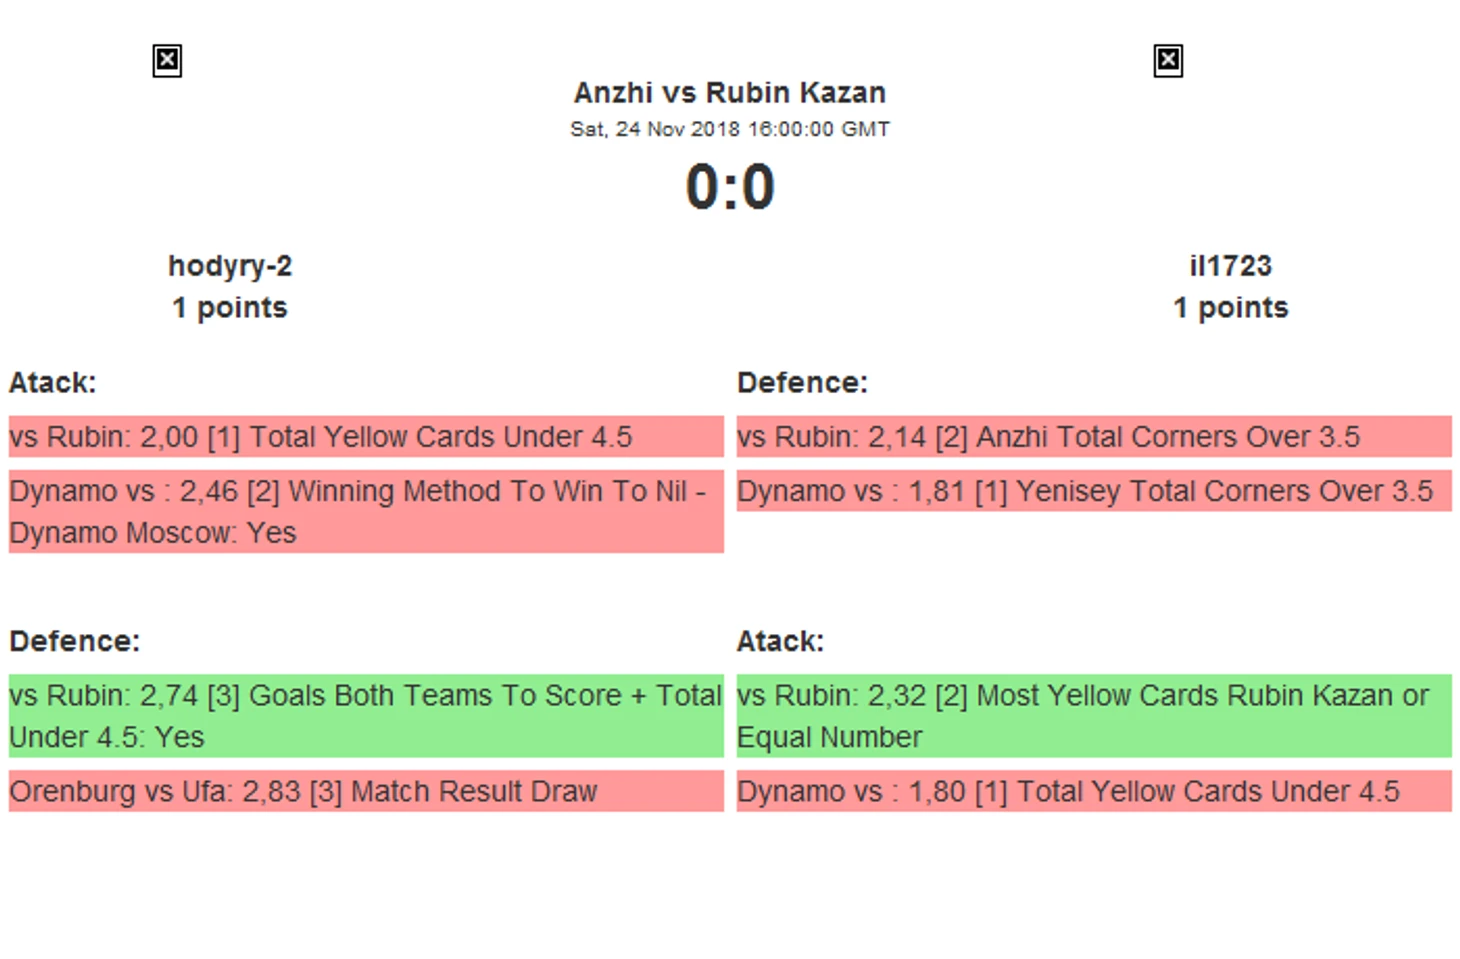Viewport: 1460px width, 959px height.
Task: Click the broken image icon above hodyry-2
Action: pyautogui.click(x=167, y=61)
